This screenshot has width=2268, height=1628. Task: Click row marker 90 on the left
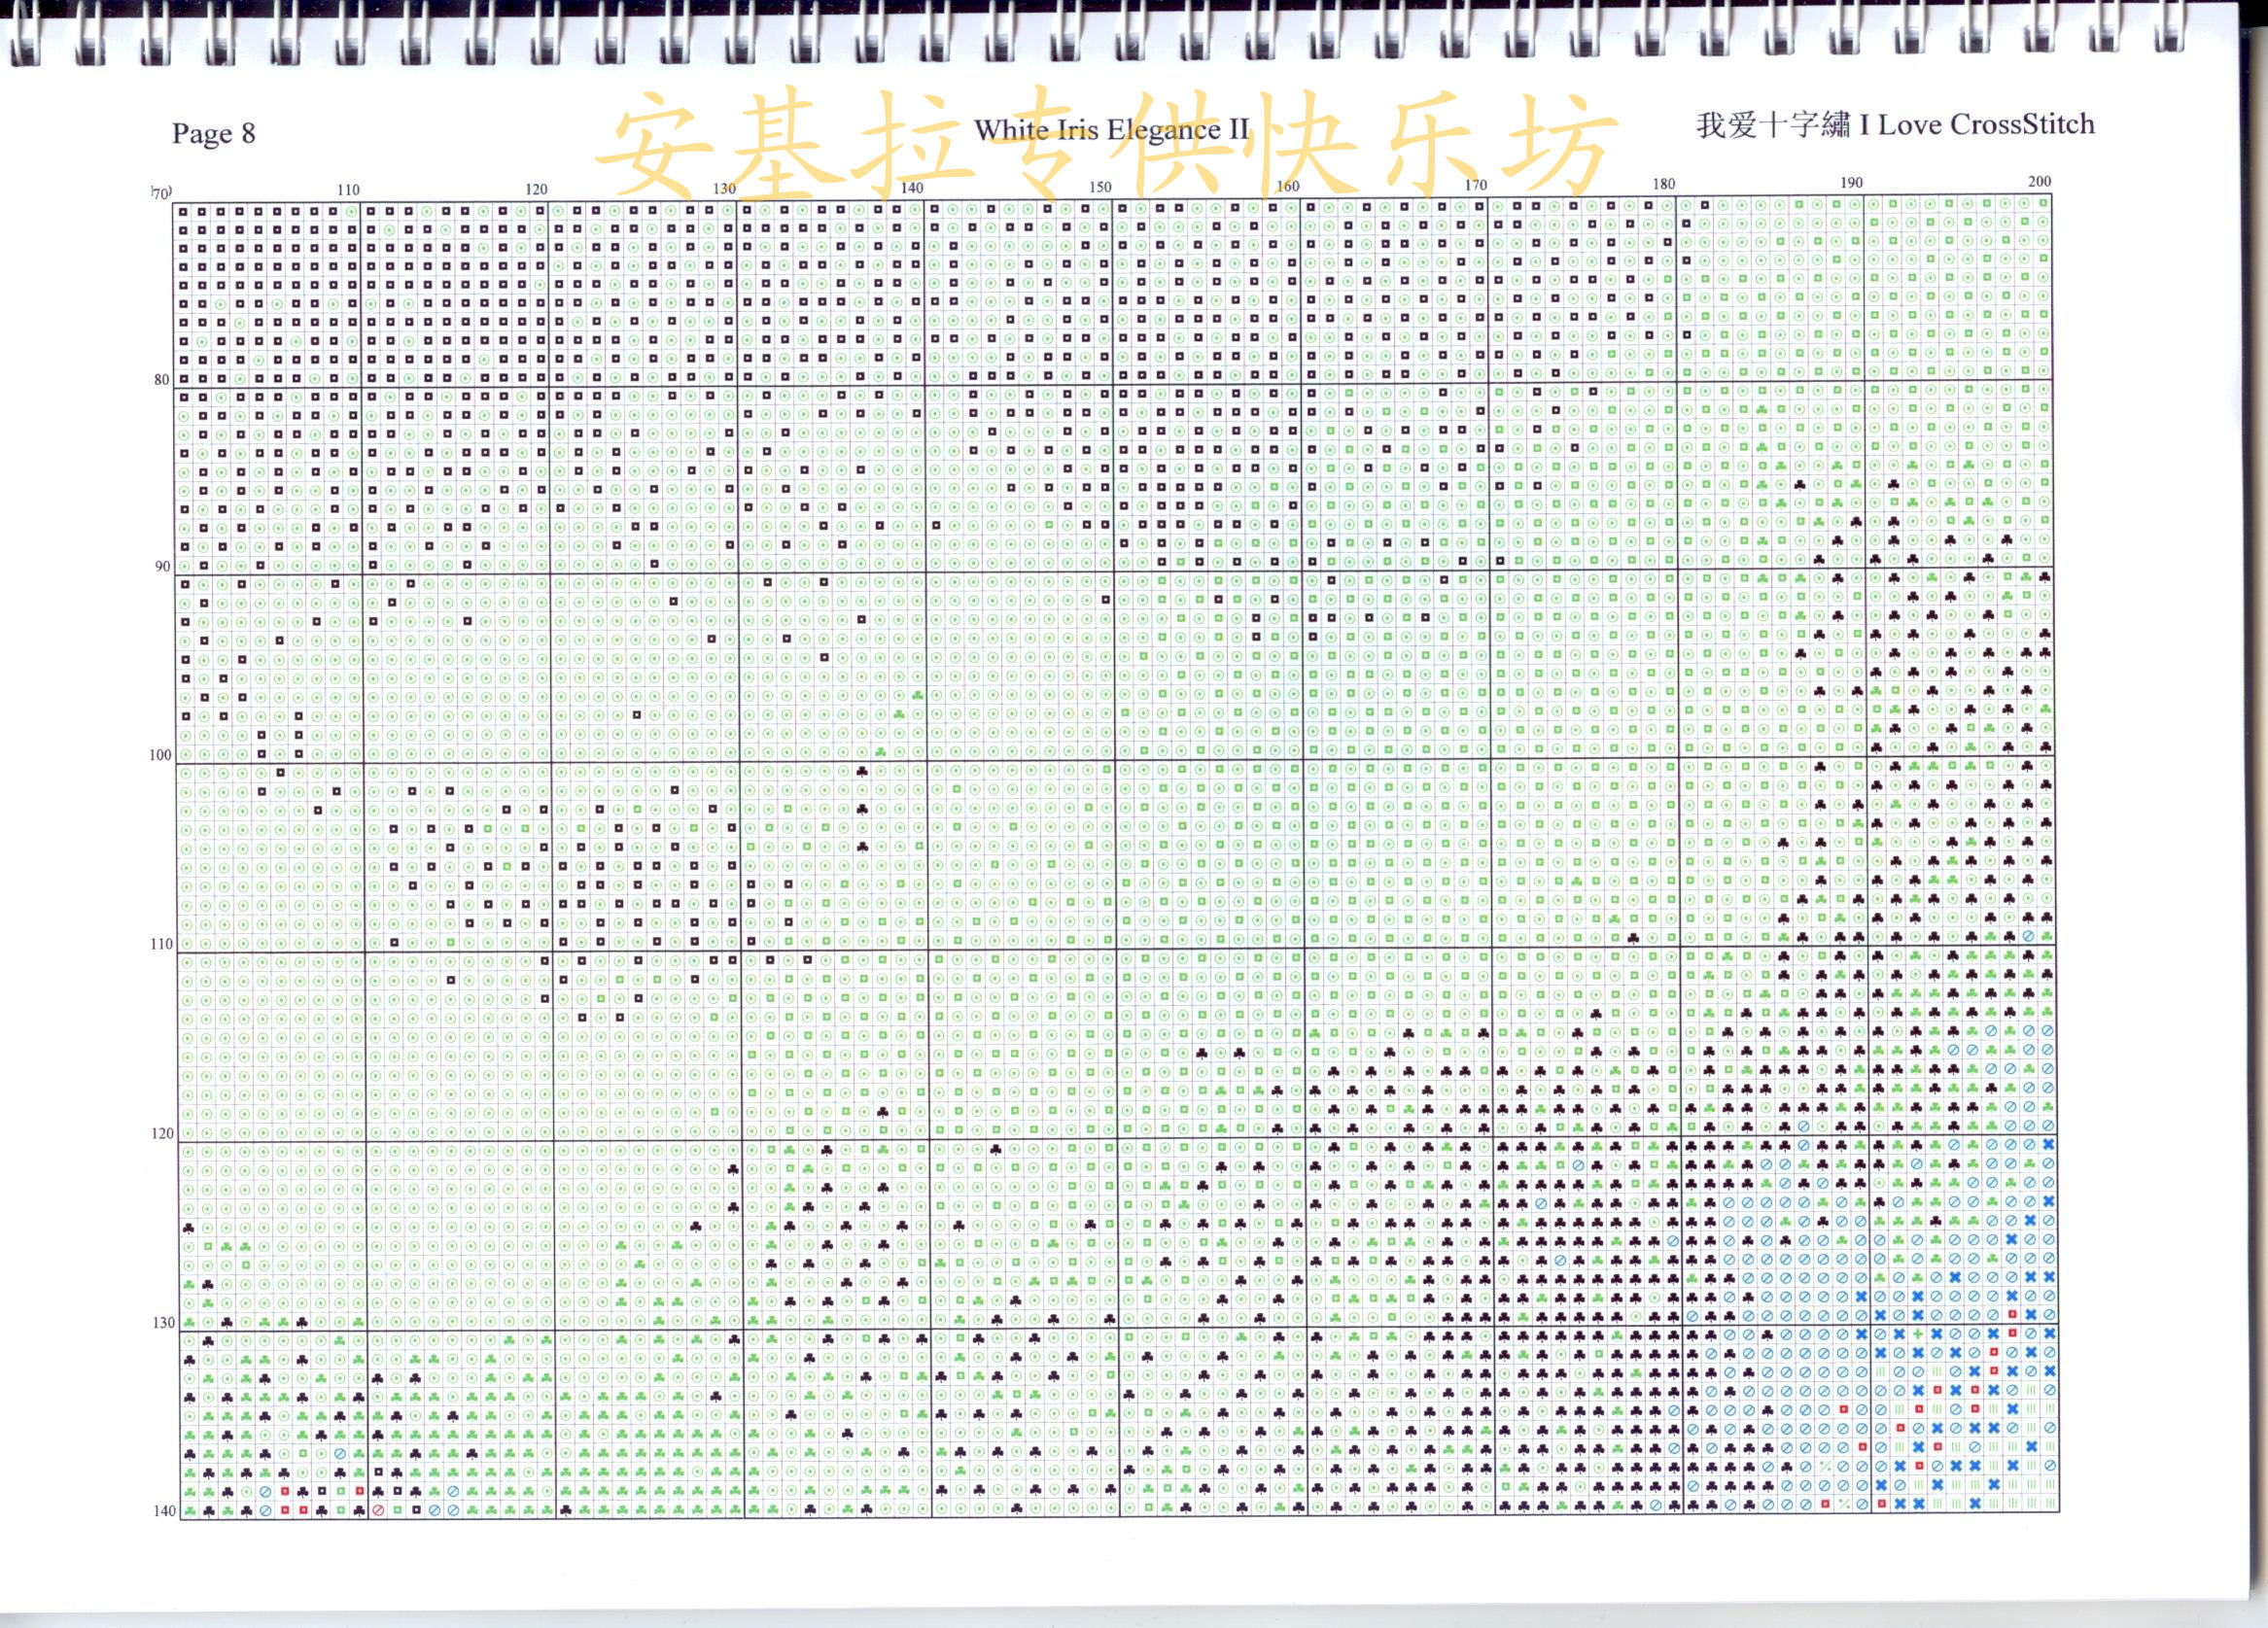pyautogui.click(x=162, y=566)
